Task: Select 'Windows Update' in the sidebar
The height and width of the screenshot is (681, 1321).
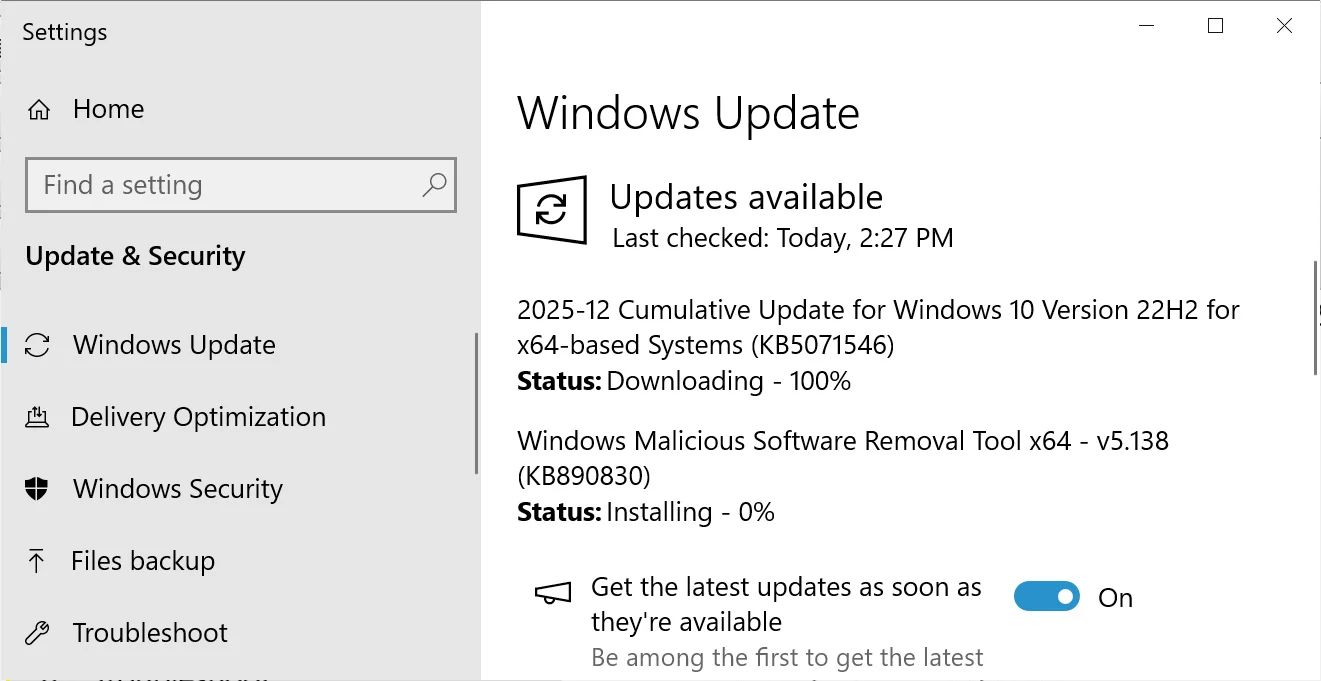Action: [x=174, y=344]
